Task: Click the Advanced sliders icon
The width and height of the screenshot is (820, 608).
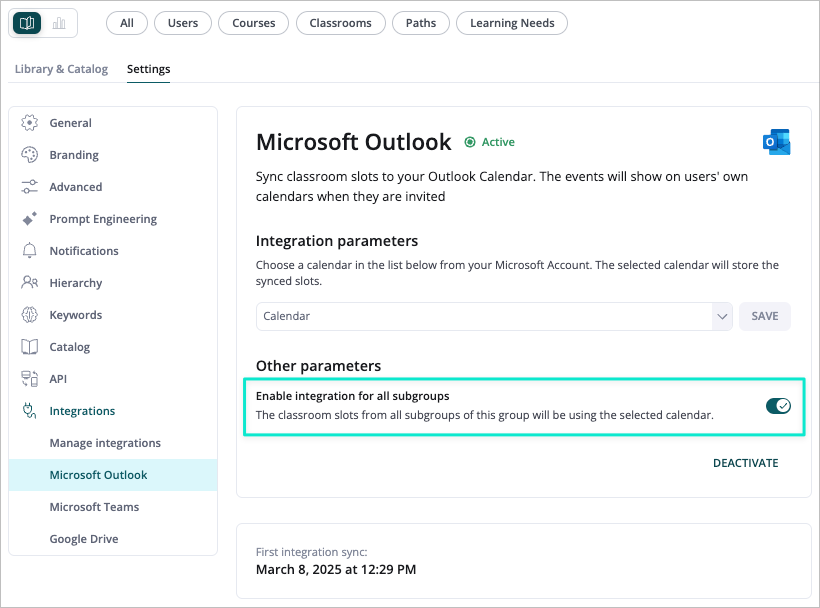Action: point(30,187)
